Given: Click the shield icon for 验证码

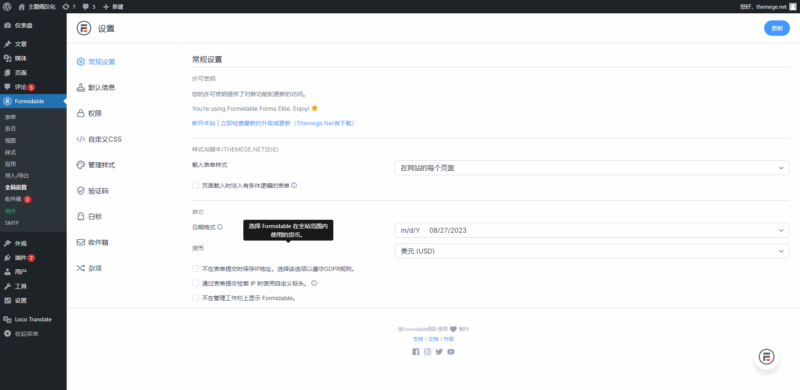Looking at the screenshot, I should coord(81,190).
